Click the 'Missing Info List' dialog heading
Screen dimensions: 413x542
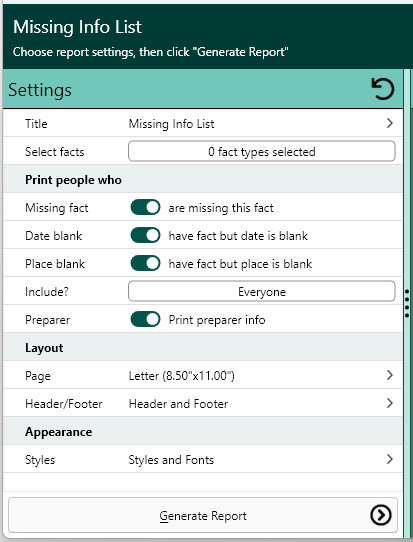[x=77, y=27]
